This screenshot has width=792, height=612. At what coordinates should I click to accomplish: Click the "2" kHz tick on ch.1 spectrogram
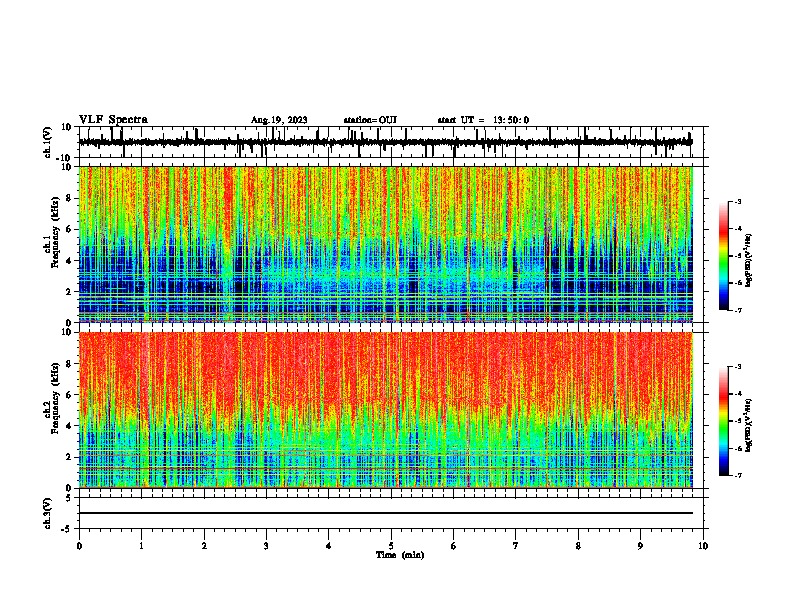(69, 292)
